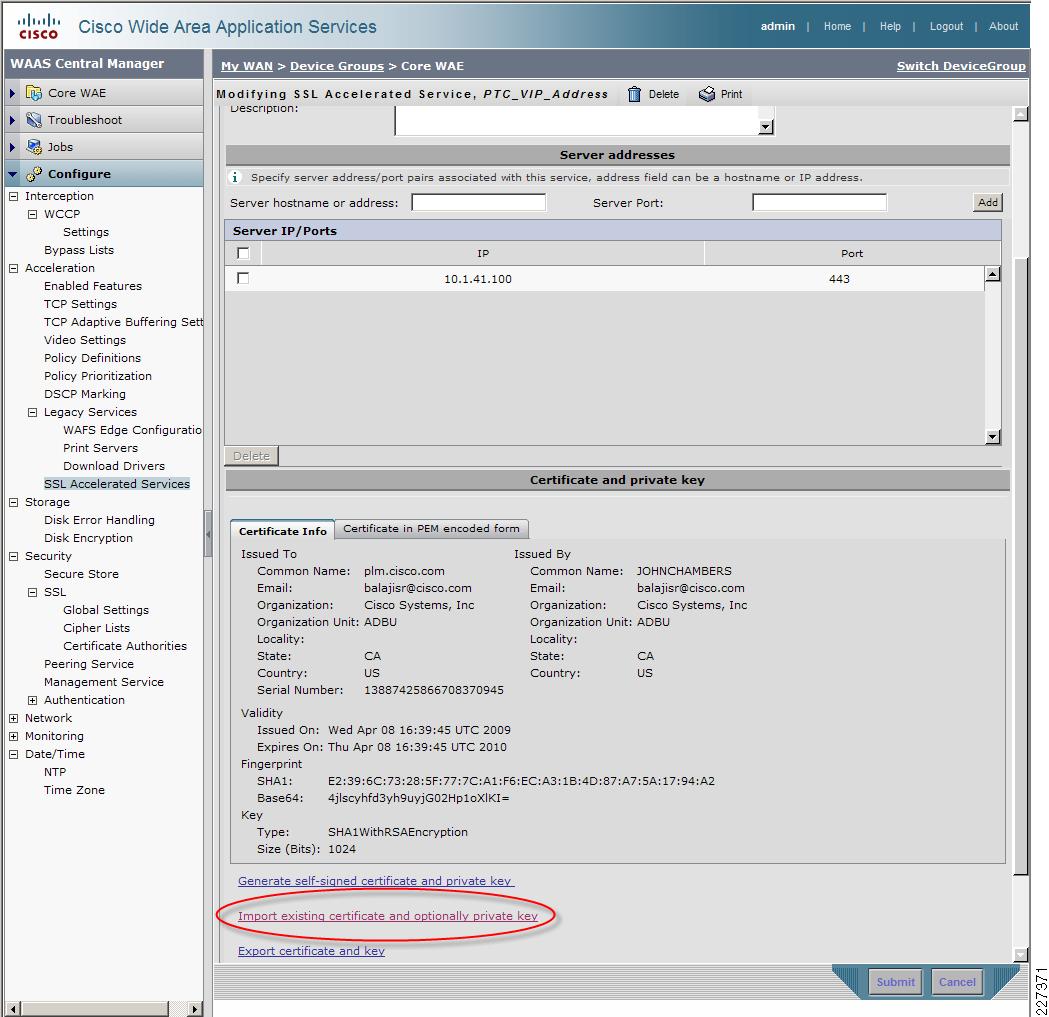The image size is (1049, 1017).
Task: Click the sidebar scroll right arrow
Action: pos(195,1008)
